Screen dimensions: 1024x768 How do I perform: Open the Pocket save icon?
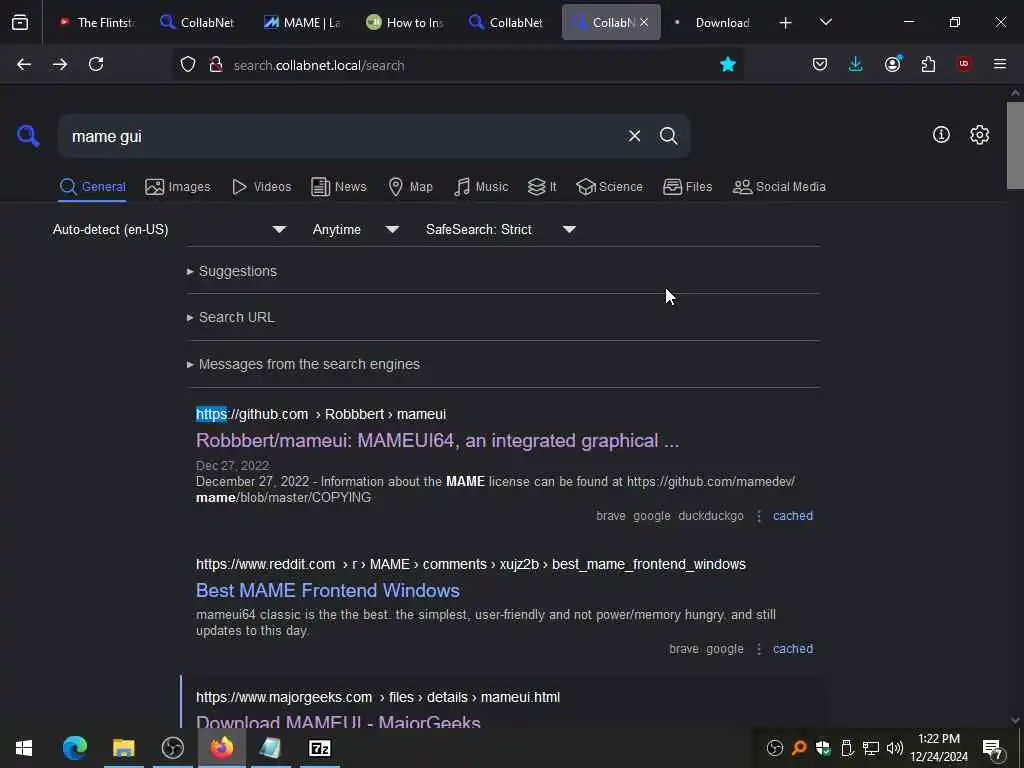[820, 64]
